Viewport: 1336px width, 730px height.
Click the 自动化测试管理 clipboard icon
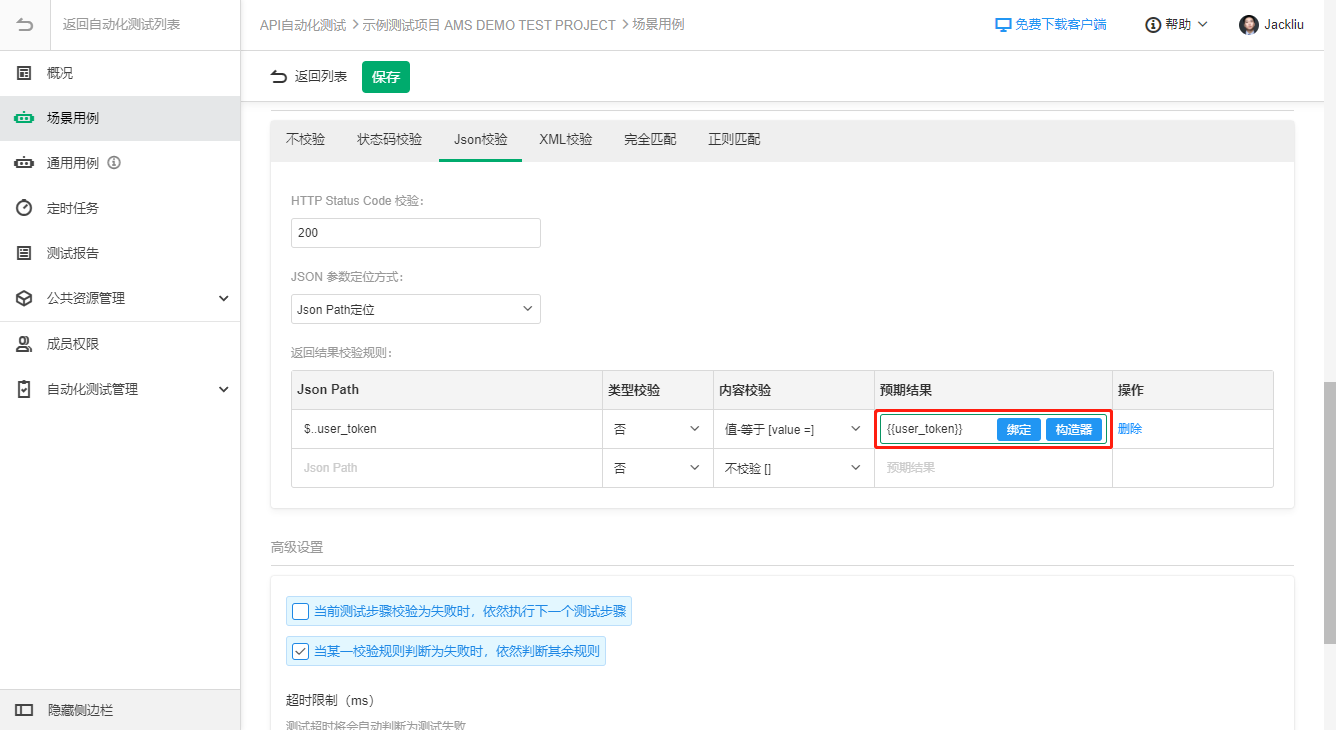24,389
